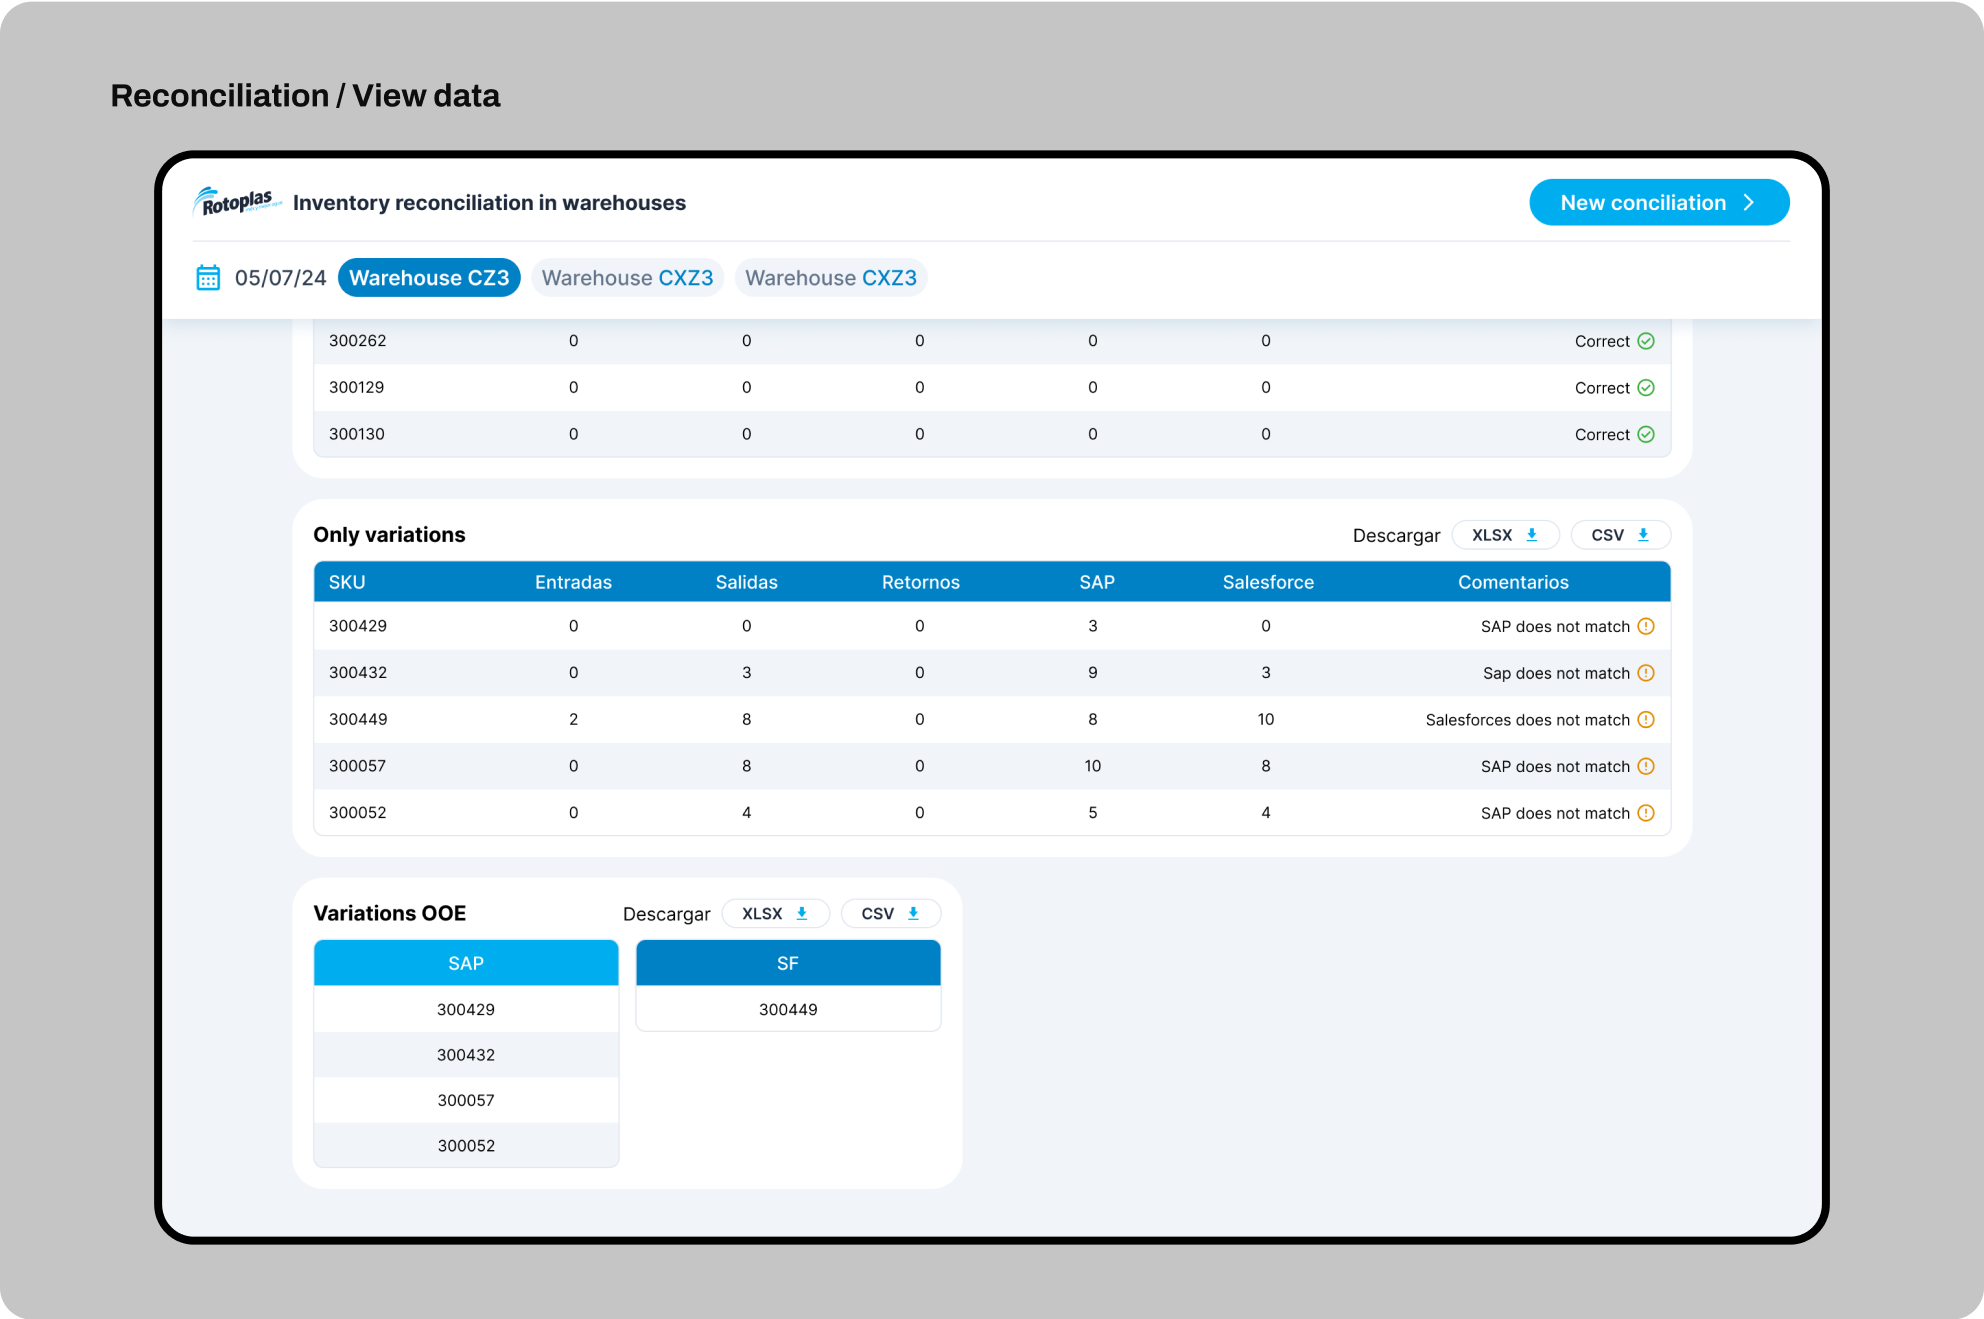Click the Rotoplas logo

pyautogui.click(x=236, y=202)
